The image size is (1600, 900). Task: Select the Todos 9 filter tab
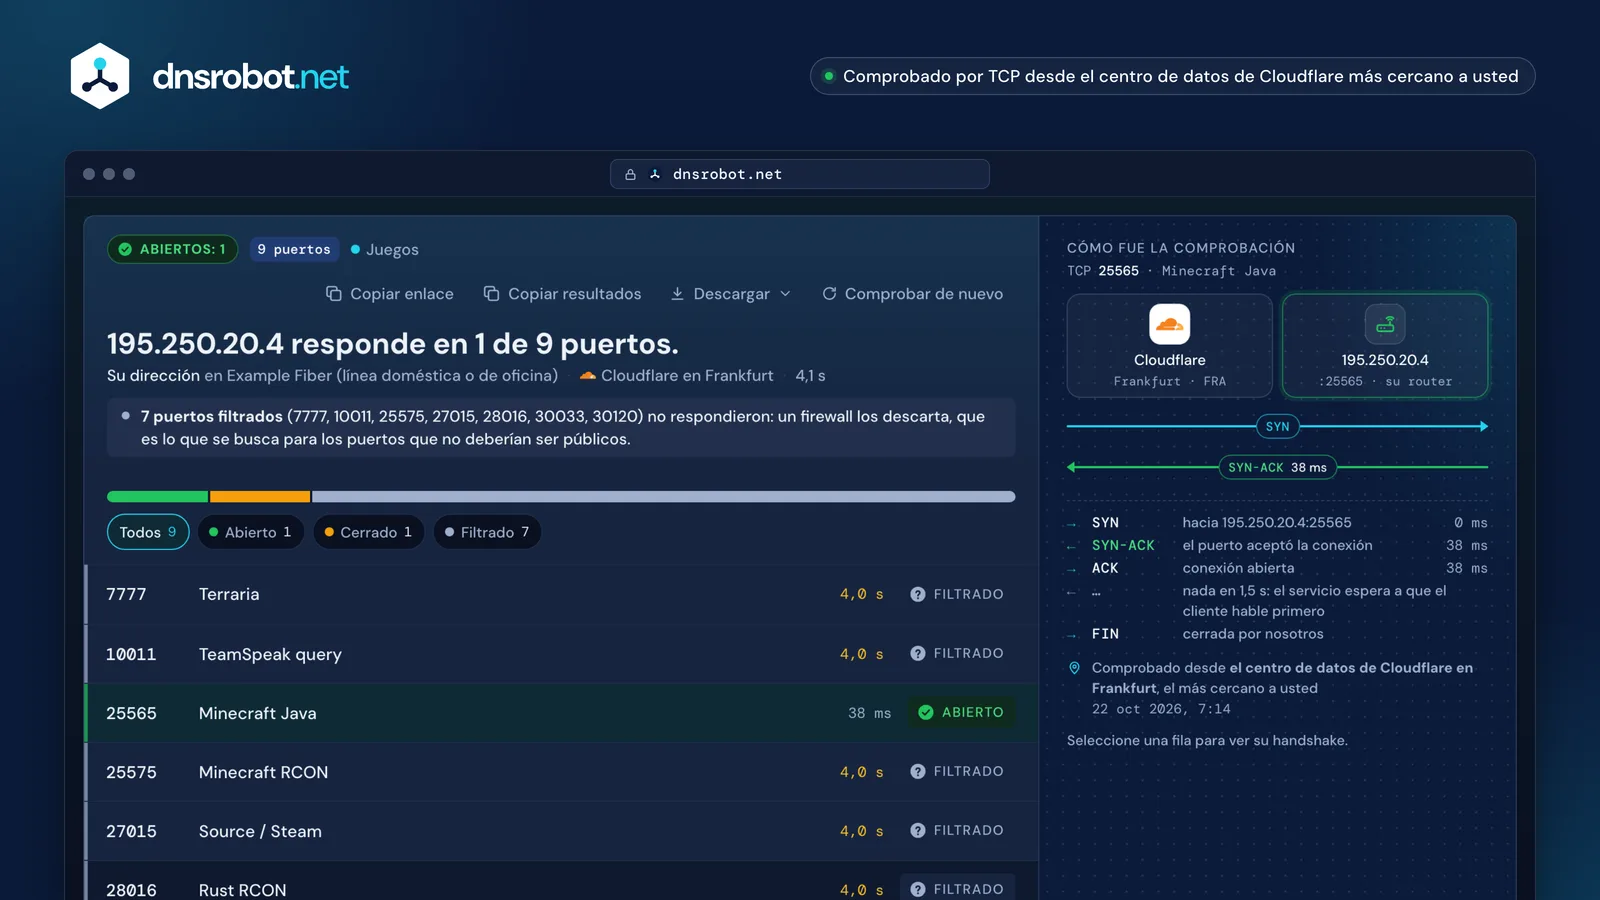click(148, 532)
